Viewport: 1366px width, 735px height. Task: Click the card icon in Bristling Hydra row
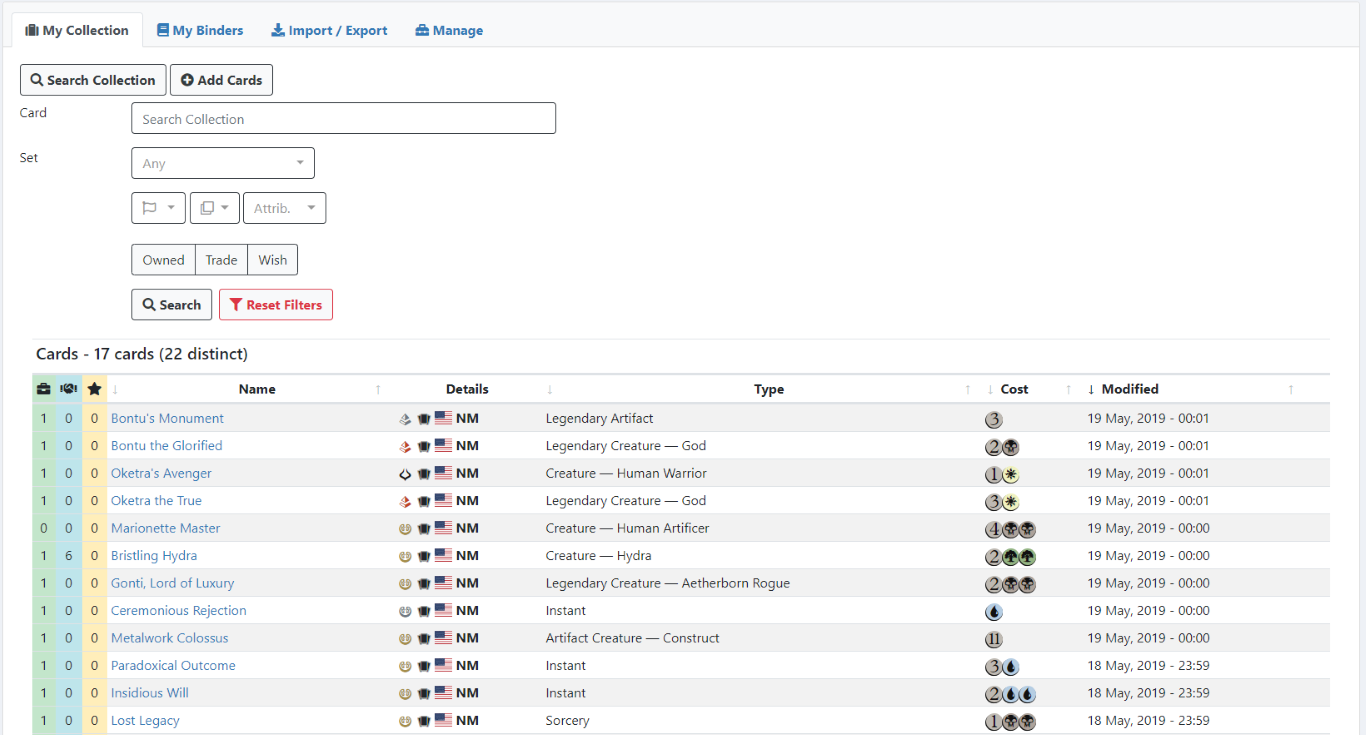point(424,556)
